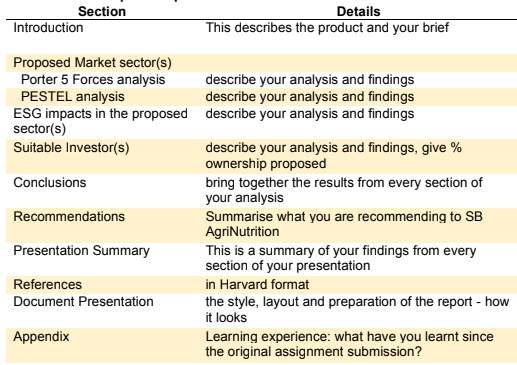Select the Conclusions row label

tap(50, 182)
